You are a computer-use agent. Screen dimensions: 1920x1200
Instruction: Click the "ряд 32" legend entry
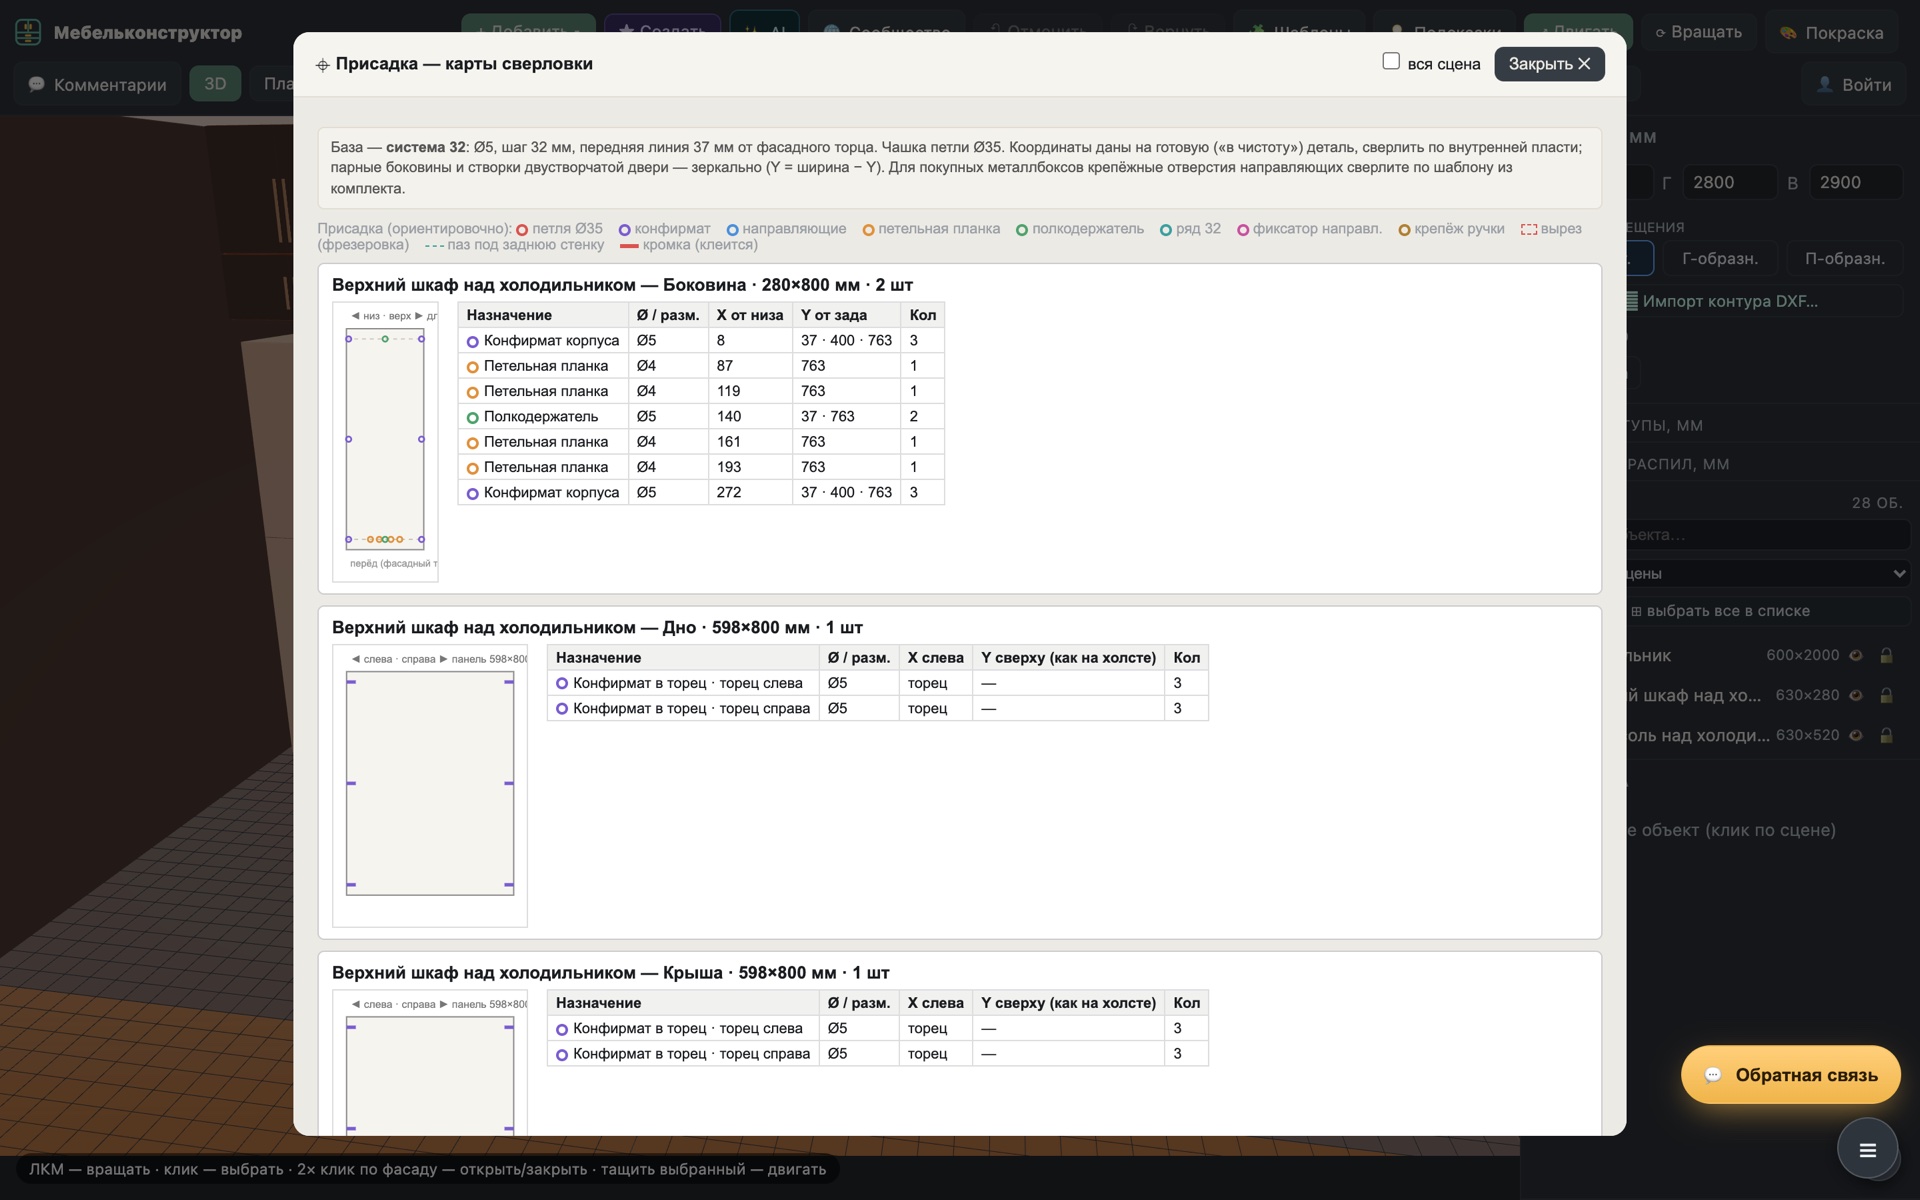[x=1190, y=229]
